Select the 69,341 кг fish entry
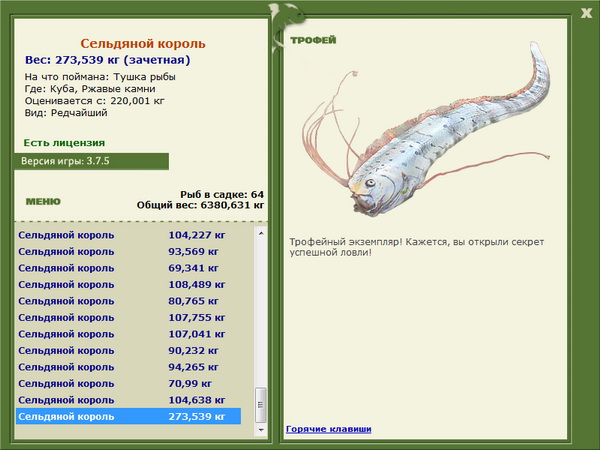This screenshot has width=600, height=450. point(129,268)
